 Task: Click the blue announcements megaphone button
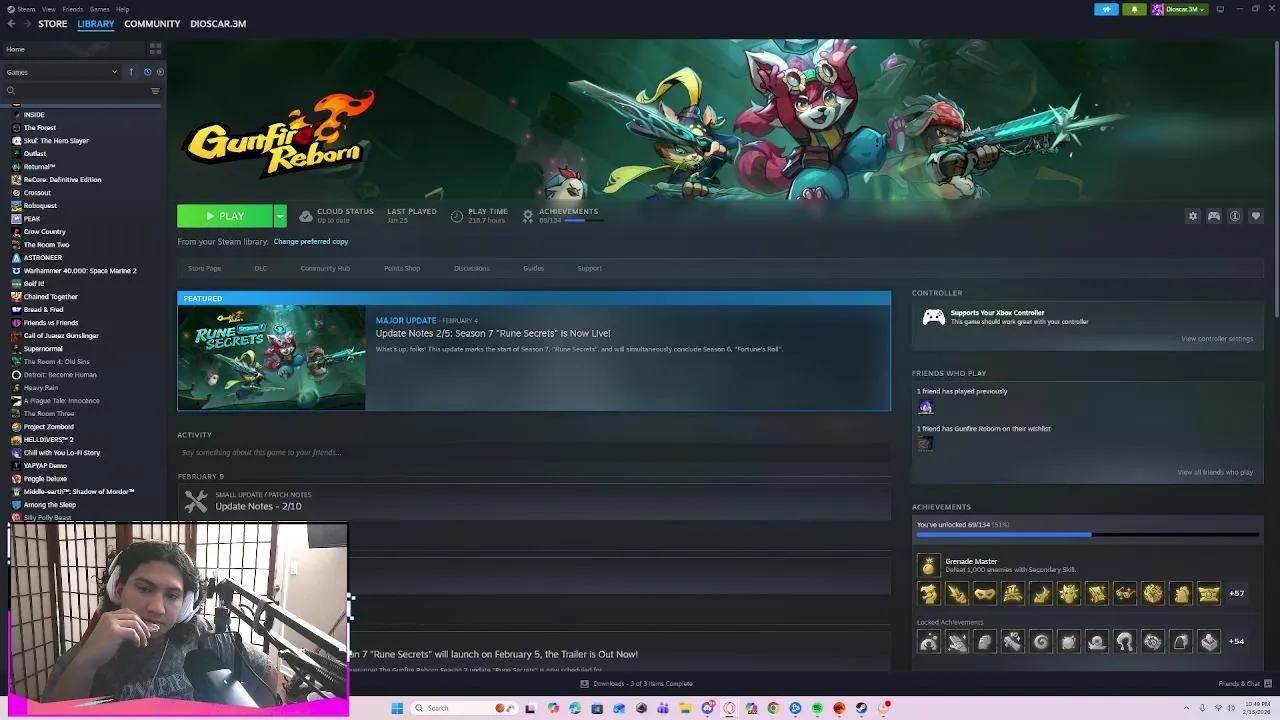pyautogui.click(x=1106, y=9)
